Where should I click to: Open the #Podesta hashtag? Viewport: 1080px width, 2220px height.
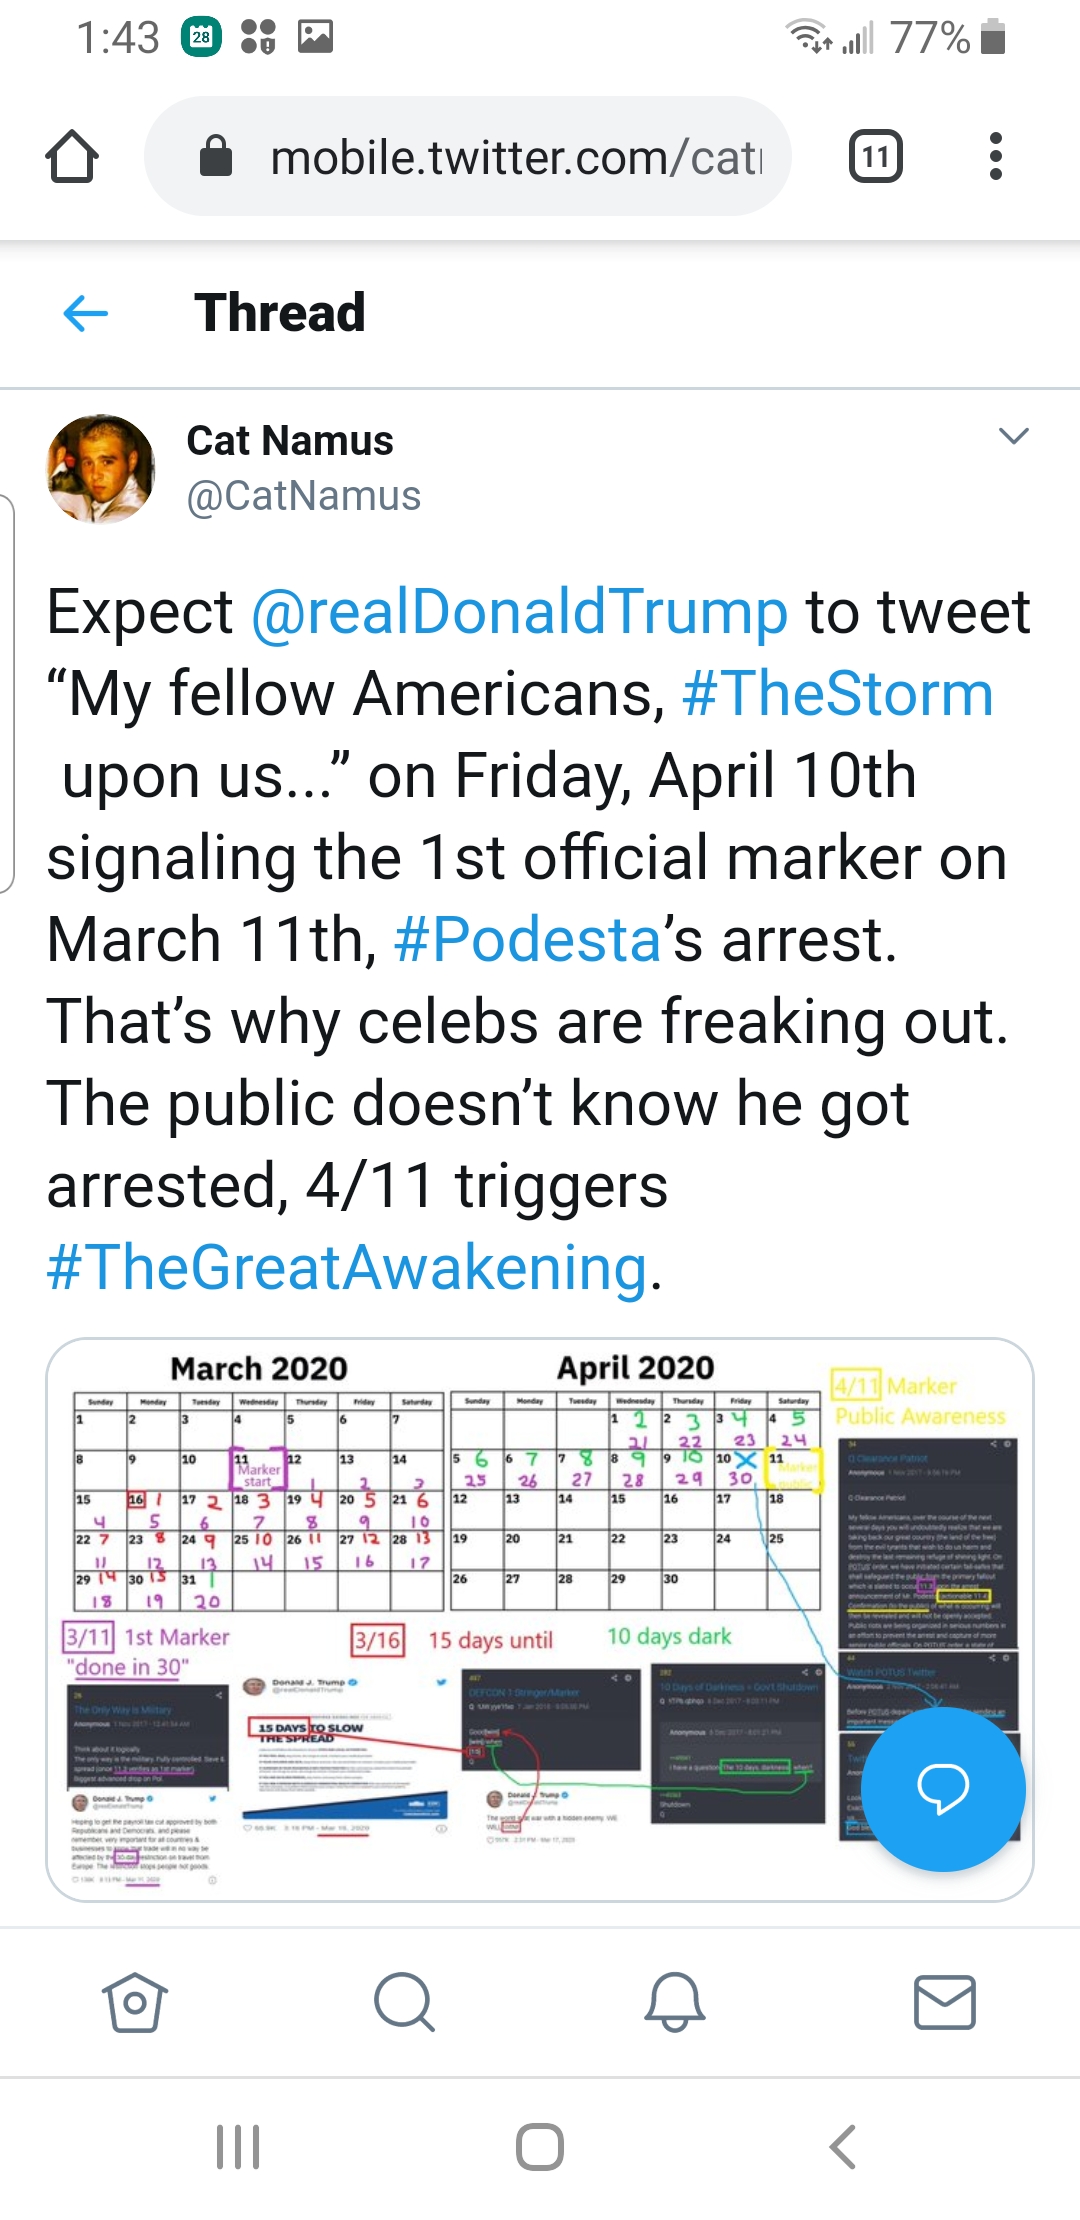tap(528, 940)
